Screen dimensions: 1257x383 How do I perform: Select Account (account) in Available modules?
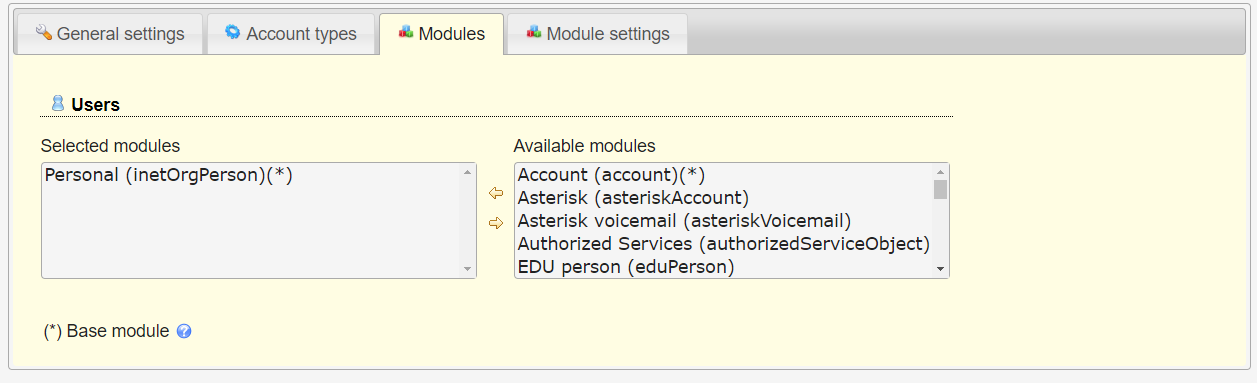[724, 175]
